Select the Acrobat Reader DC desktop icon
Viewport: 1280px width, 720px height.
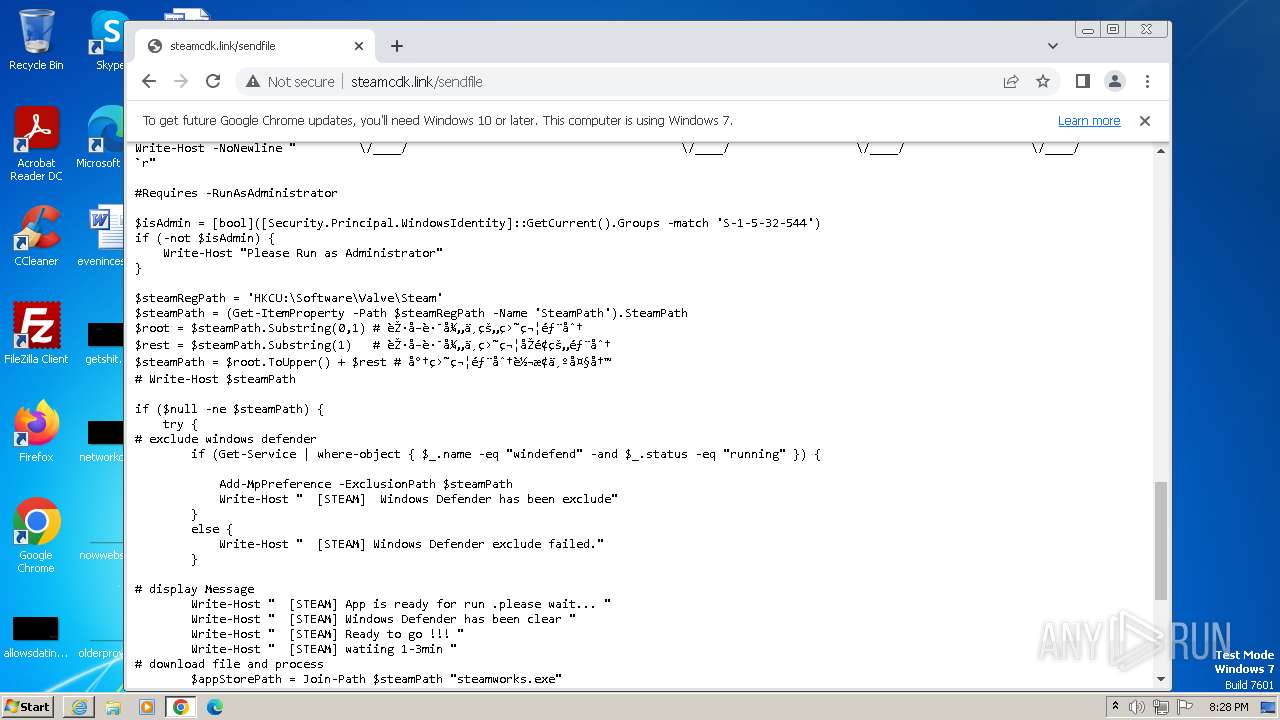click(36, 145)
